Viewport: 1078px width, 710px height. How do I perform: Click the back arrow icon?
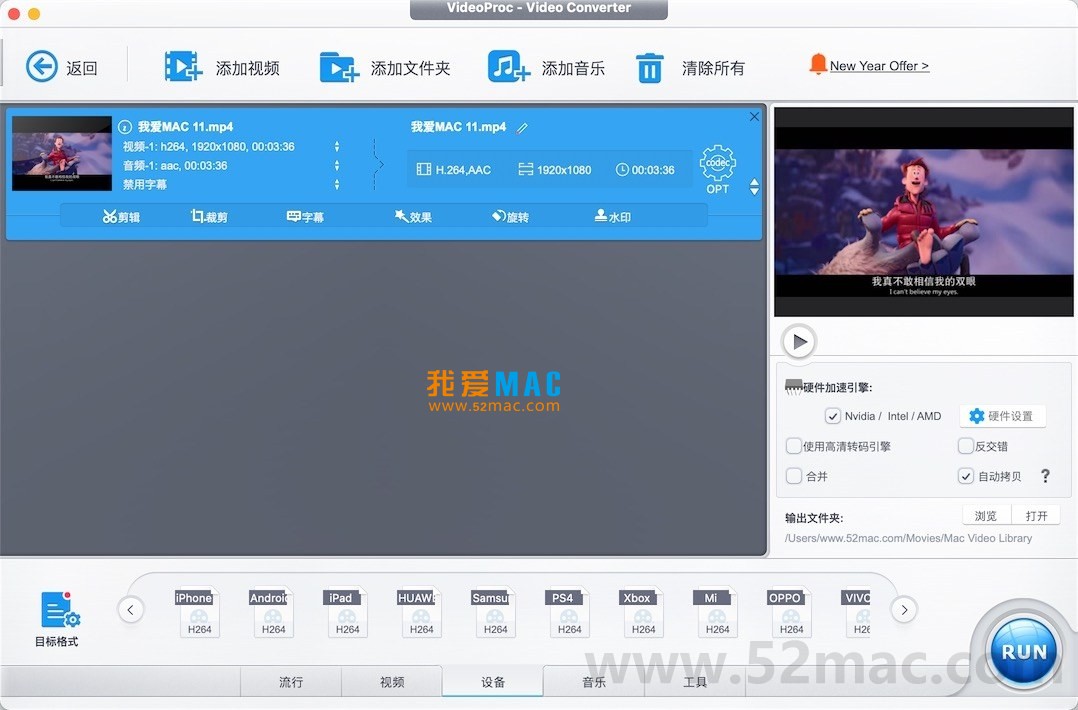42,67
